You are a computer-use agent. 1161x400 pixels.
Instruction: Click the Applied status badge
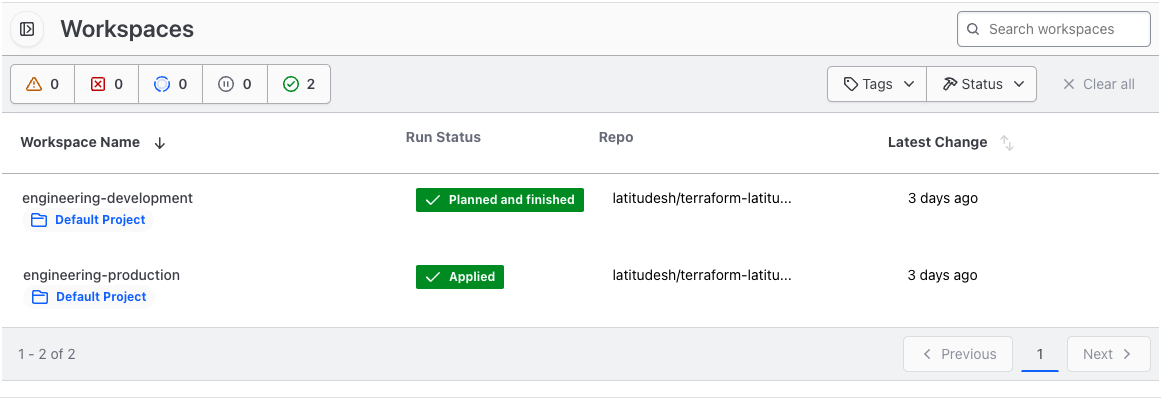point(460,277)
